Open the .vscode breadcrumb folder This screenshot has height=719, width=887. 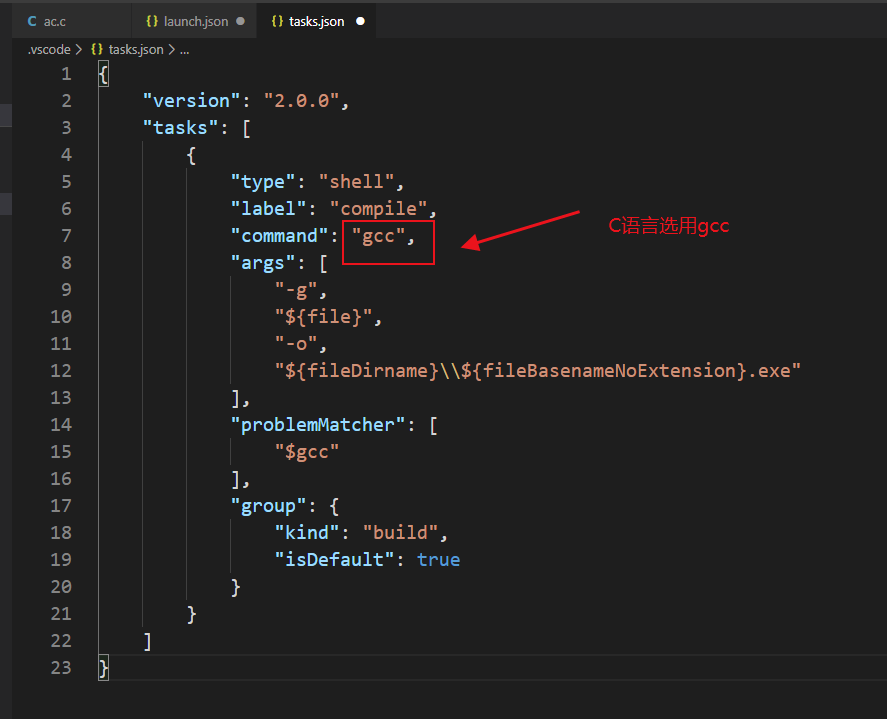pos(49,50)
